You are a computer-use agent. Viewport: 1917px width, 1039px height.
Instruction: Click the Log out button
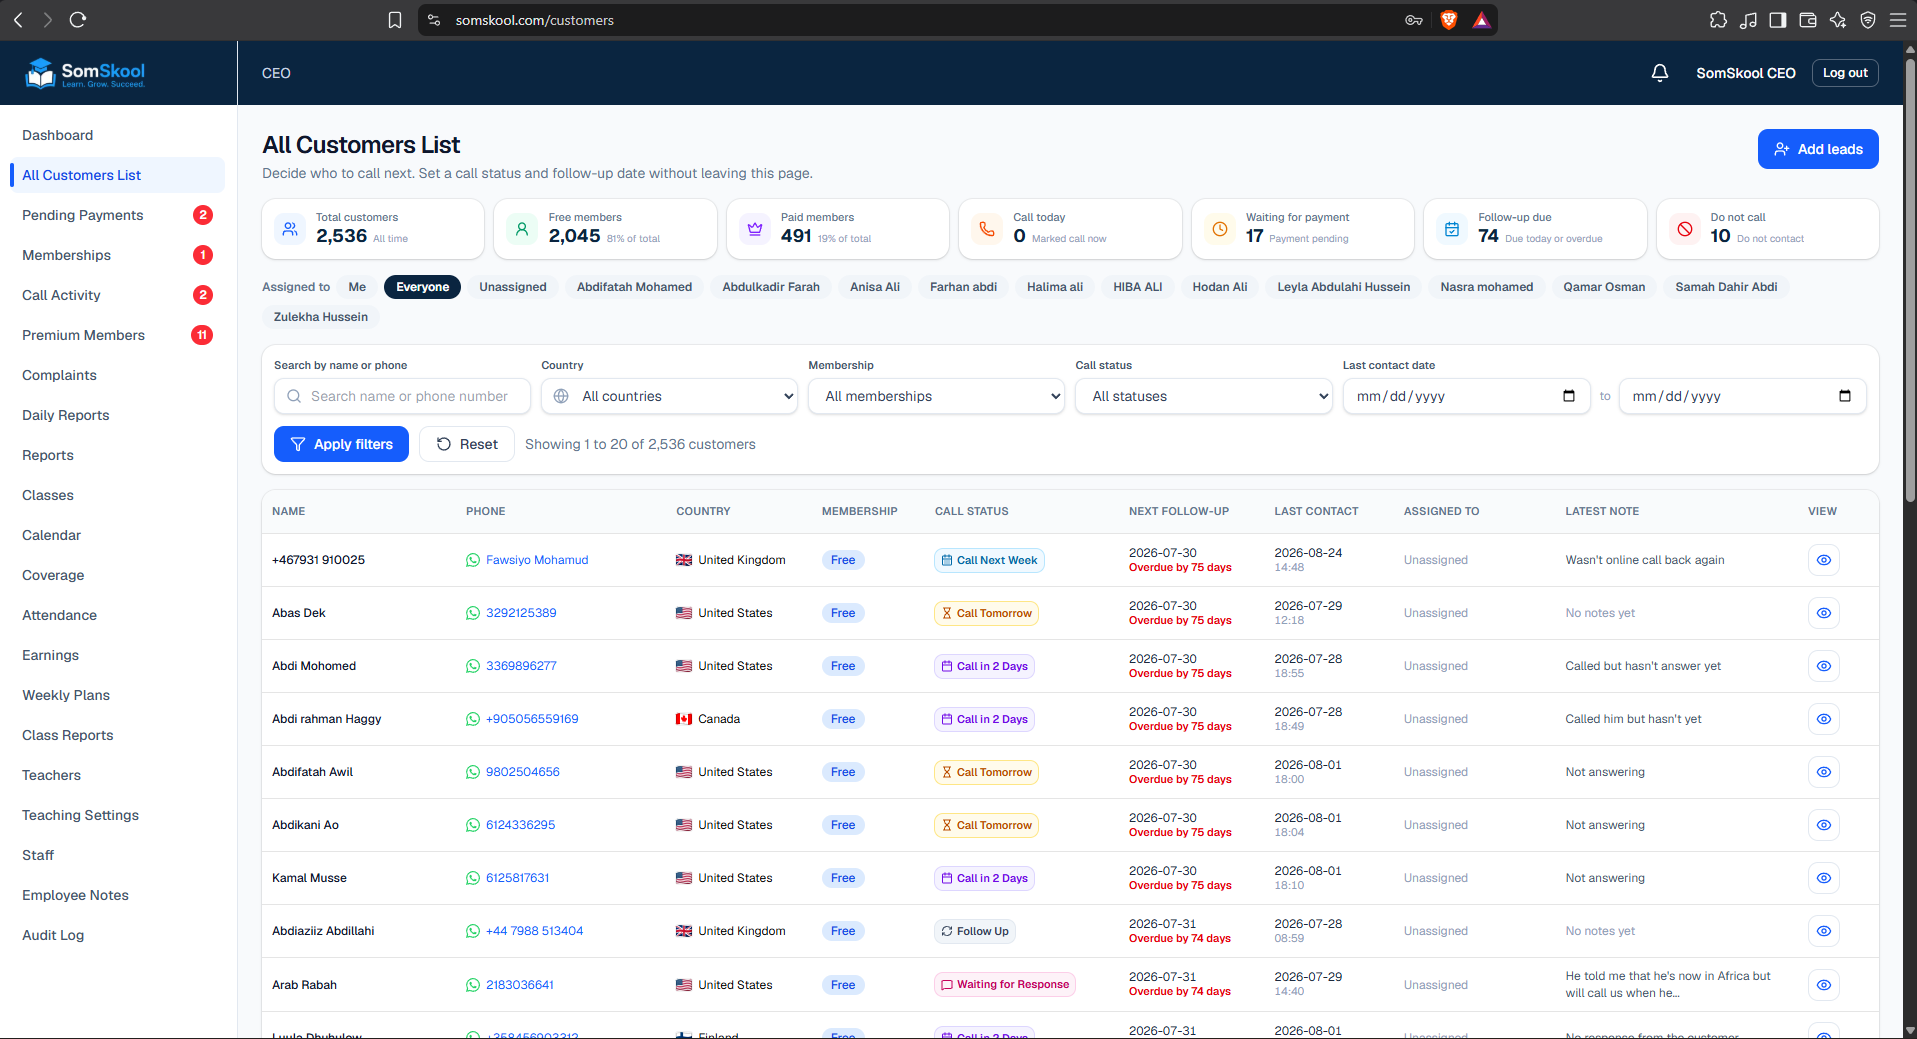(x=1845, y=73)
